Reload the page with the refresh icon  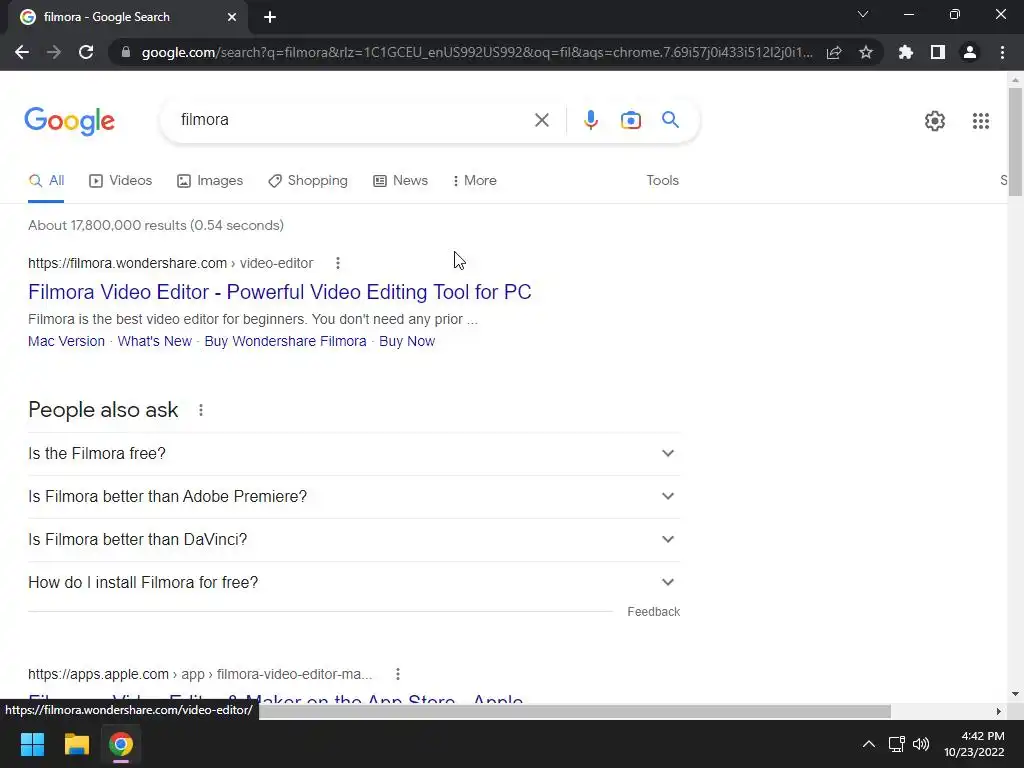(86, 52)
